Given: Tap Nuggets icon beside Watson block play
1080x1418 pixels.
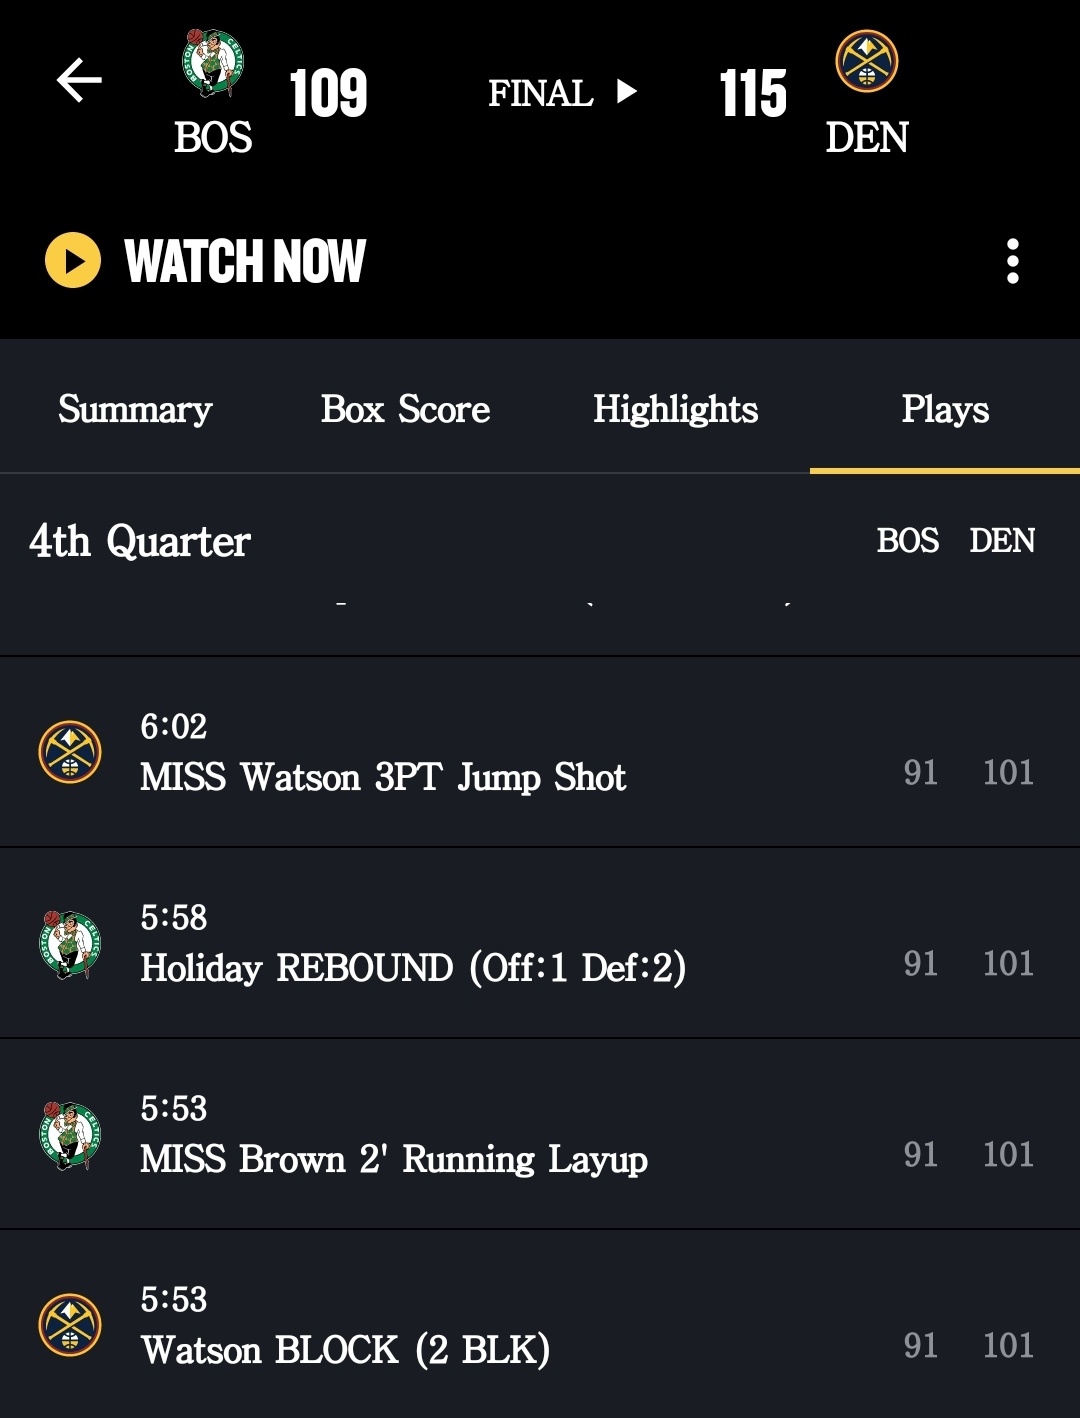Looking at the screenshot, I should (x=70, y=1325).
